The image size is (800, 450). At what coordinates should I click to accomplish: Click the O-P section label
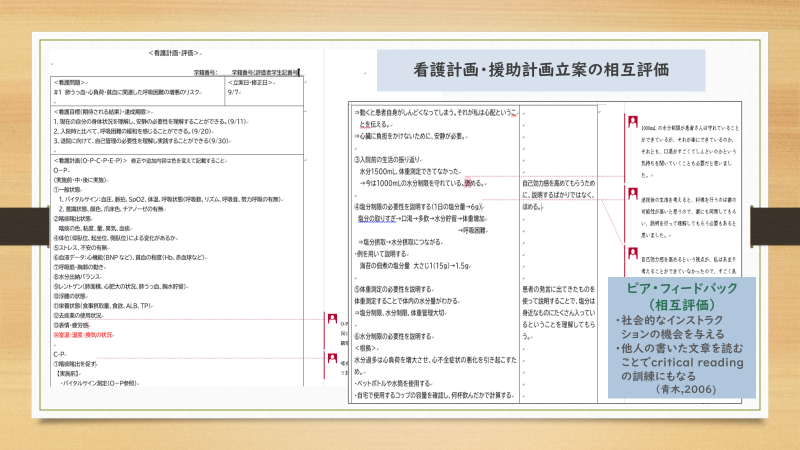click(61, 170)
